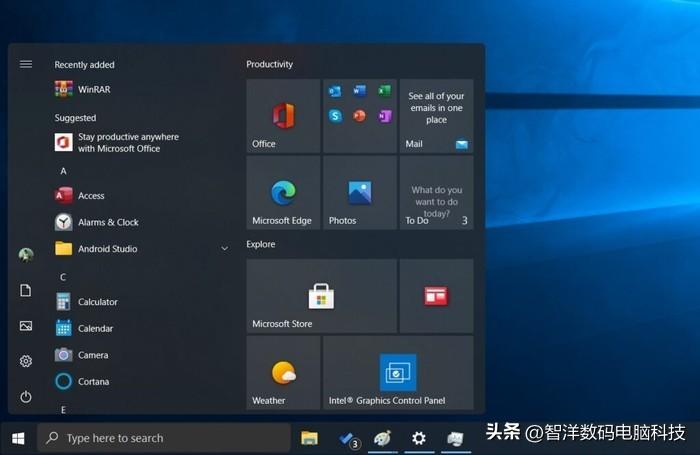Expand the Android Studio folder chevron

pyautogui.click(x=225, y=249)
